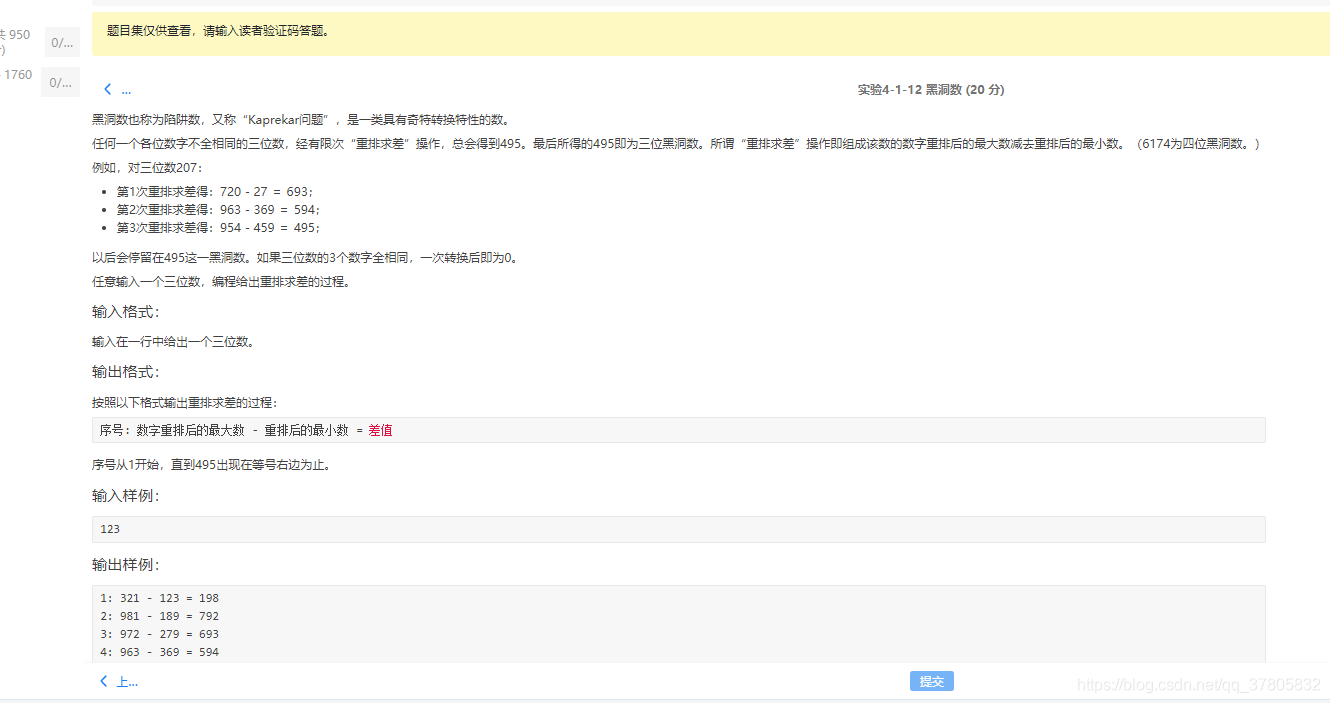The width and height of the screenshot is (1330, 703).
Task: Click the 输出样例 code block
Action: pyautogui.click(x=680, y=624)
